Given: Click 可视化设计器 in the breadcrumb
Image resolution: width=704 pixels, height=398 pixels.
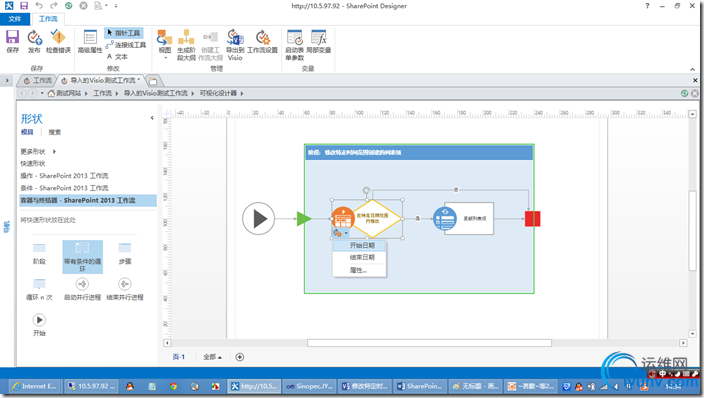Looking at the screenshot, I should coord(218,93).
